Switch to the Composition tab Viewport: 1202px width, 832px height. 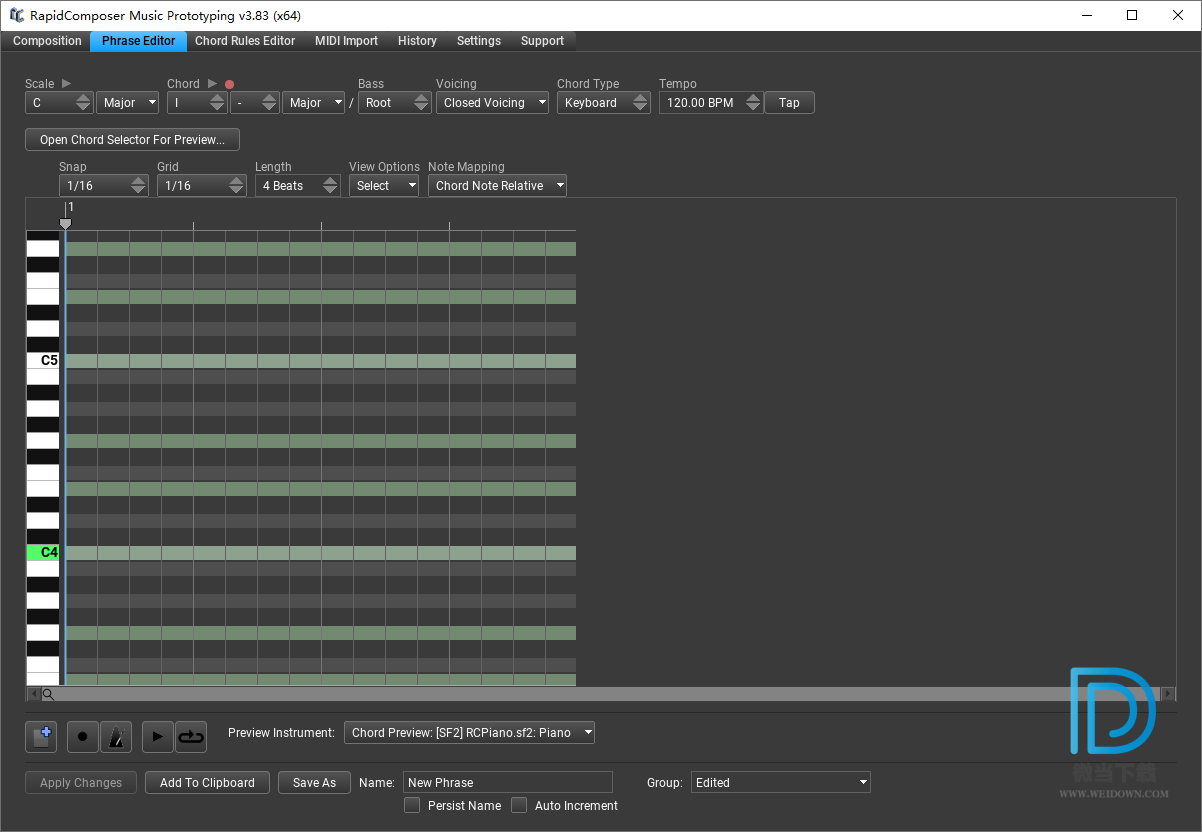point(47,41)
